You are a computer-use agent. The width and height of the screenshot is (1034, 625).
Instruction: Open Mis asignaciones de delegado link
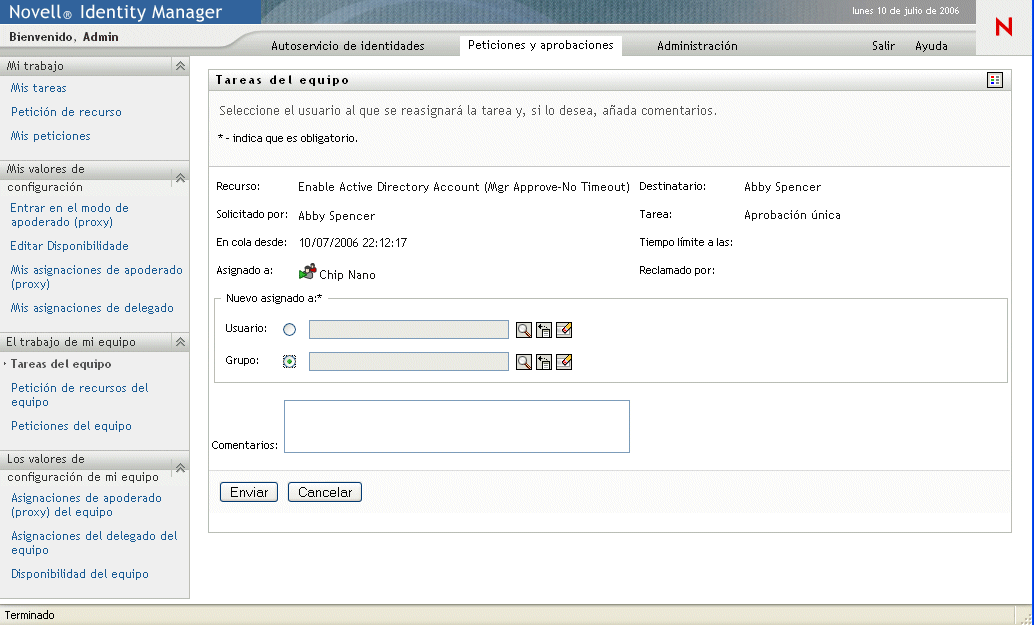pos(92,308)
